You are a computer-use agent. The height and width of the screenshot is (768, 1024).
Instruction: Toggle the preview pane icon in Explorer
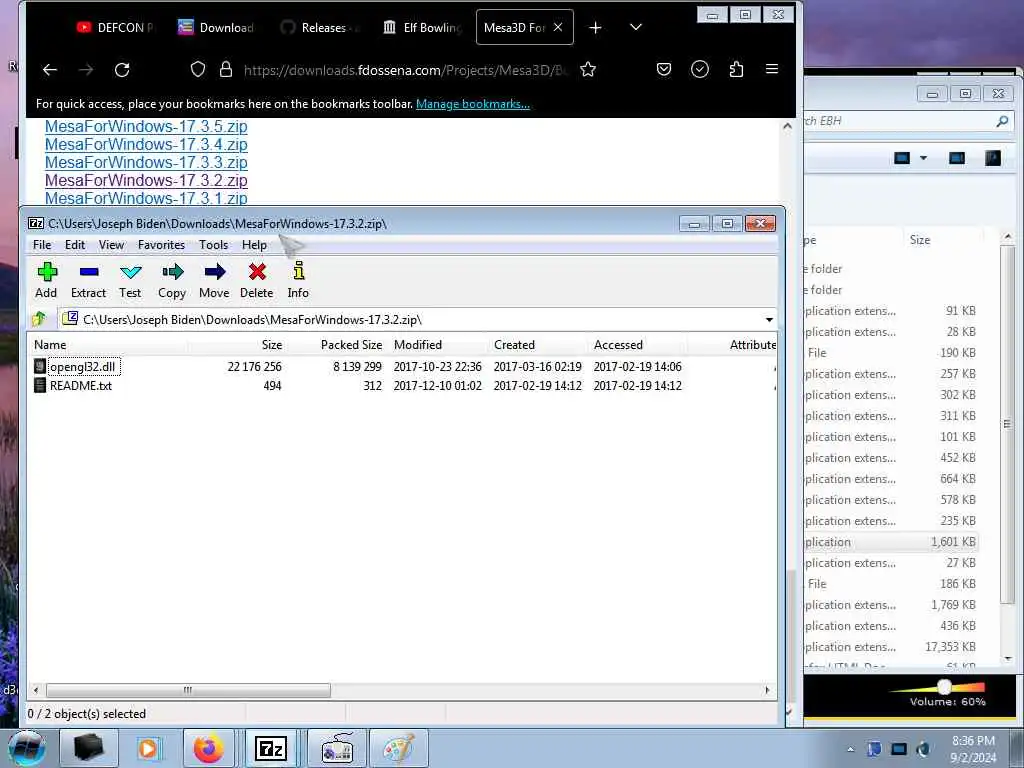click(957, 158)
